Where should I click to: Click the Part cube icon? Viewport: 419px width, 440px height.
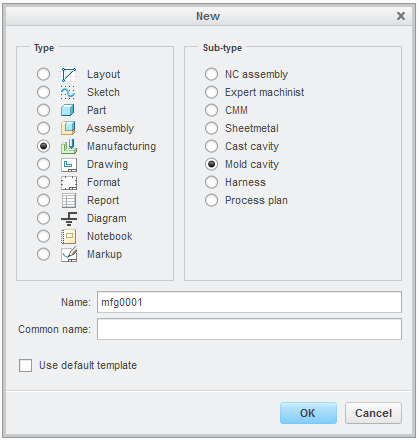tap(69, 110)
